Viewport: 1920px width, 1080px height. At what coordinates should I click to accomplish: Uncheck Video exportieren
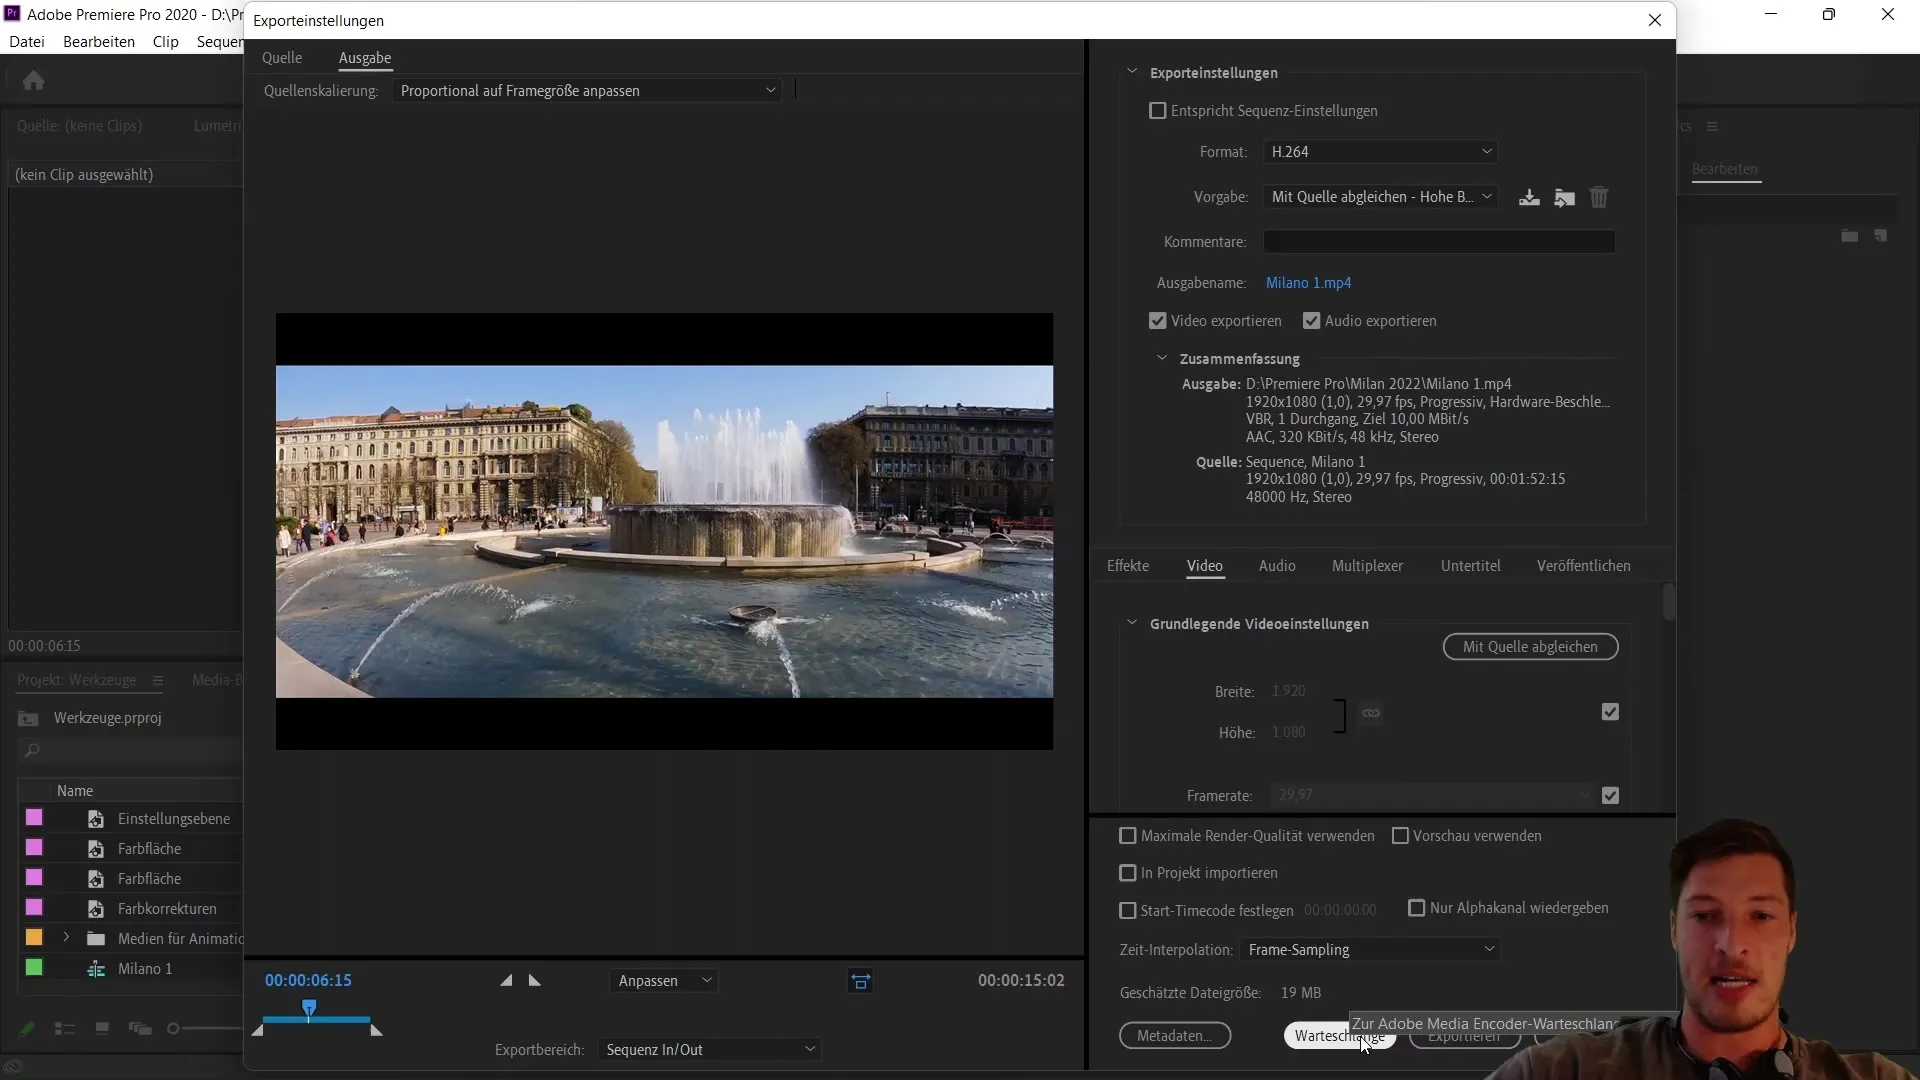coord(1158,321)
